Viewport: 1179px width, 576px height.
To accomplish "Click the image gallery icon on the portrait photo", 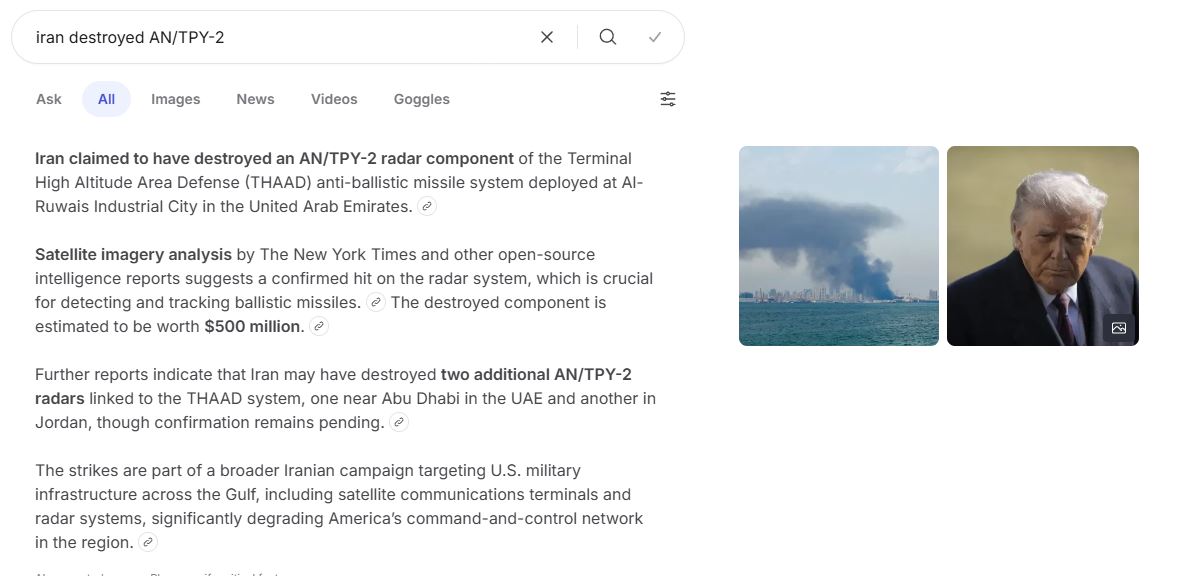I will [x=1119, y=328].
